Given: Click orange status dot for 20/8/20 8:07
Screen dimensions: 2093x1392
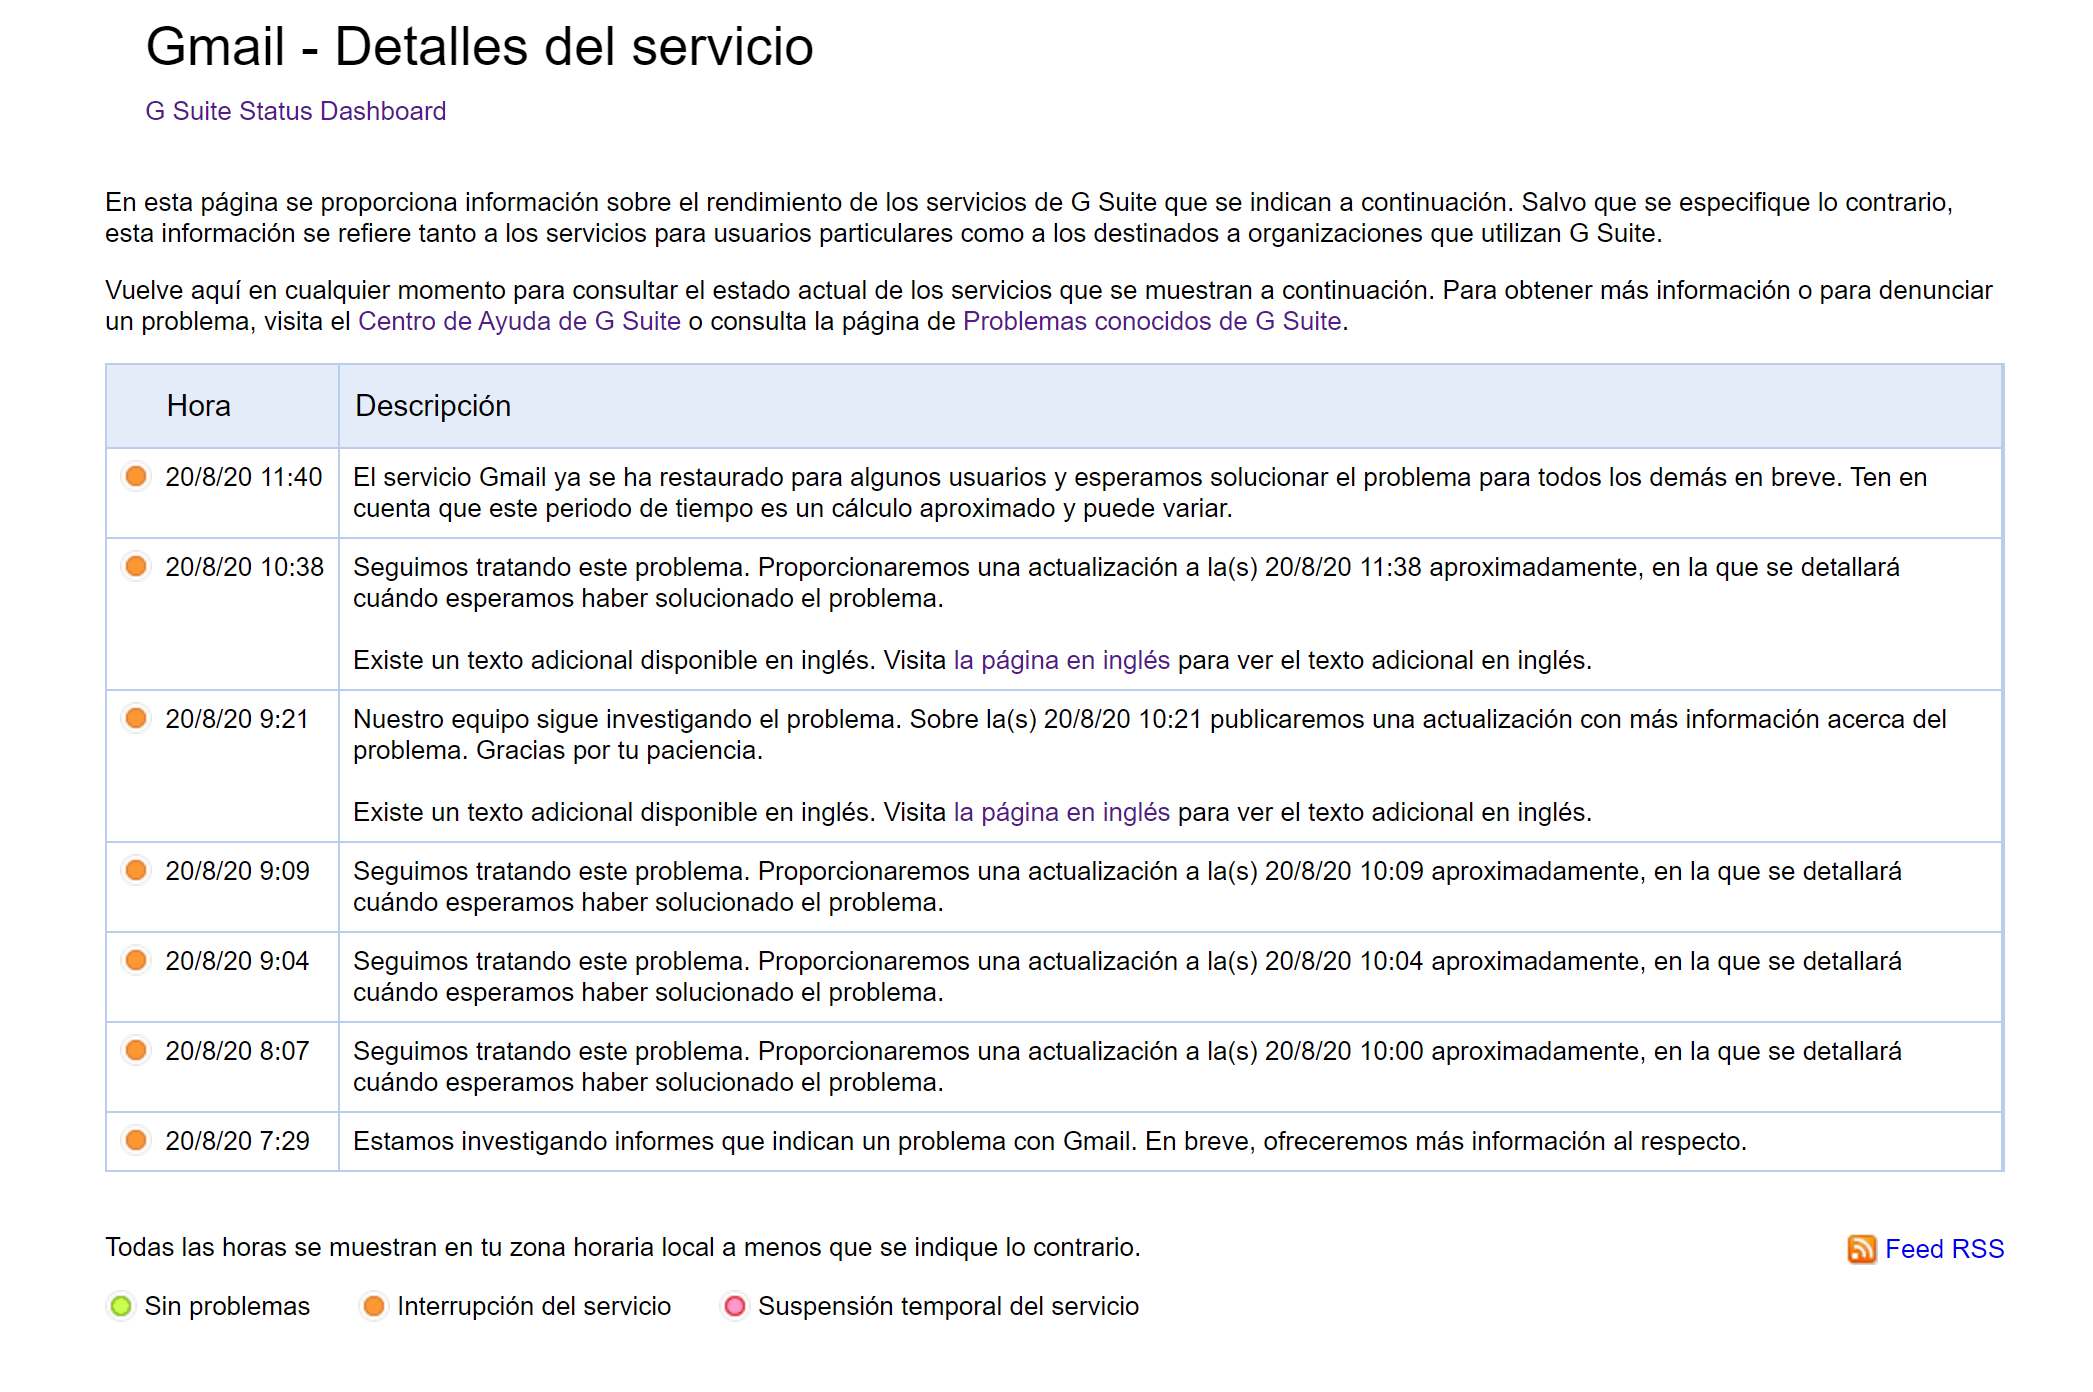Looking at the screenshot, I should [136, 1050].
